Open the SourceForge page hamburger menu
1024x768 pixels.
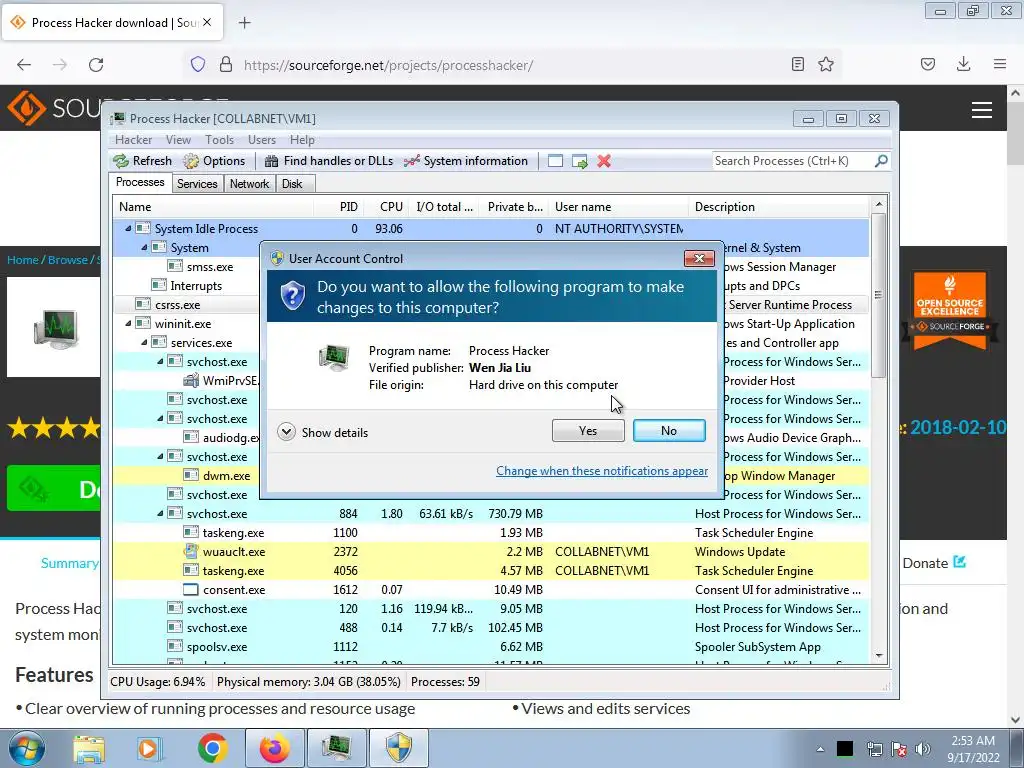(982, 110)
